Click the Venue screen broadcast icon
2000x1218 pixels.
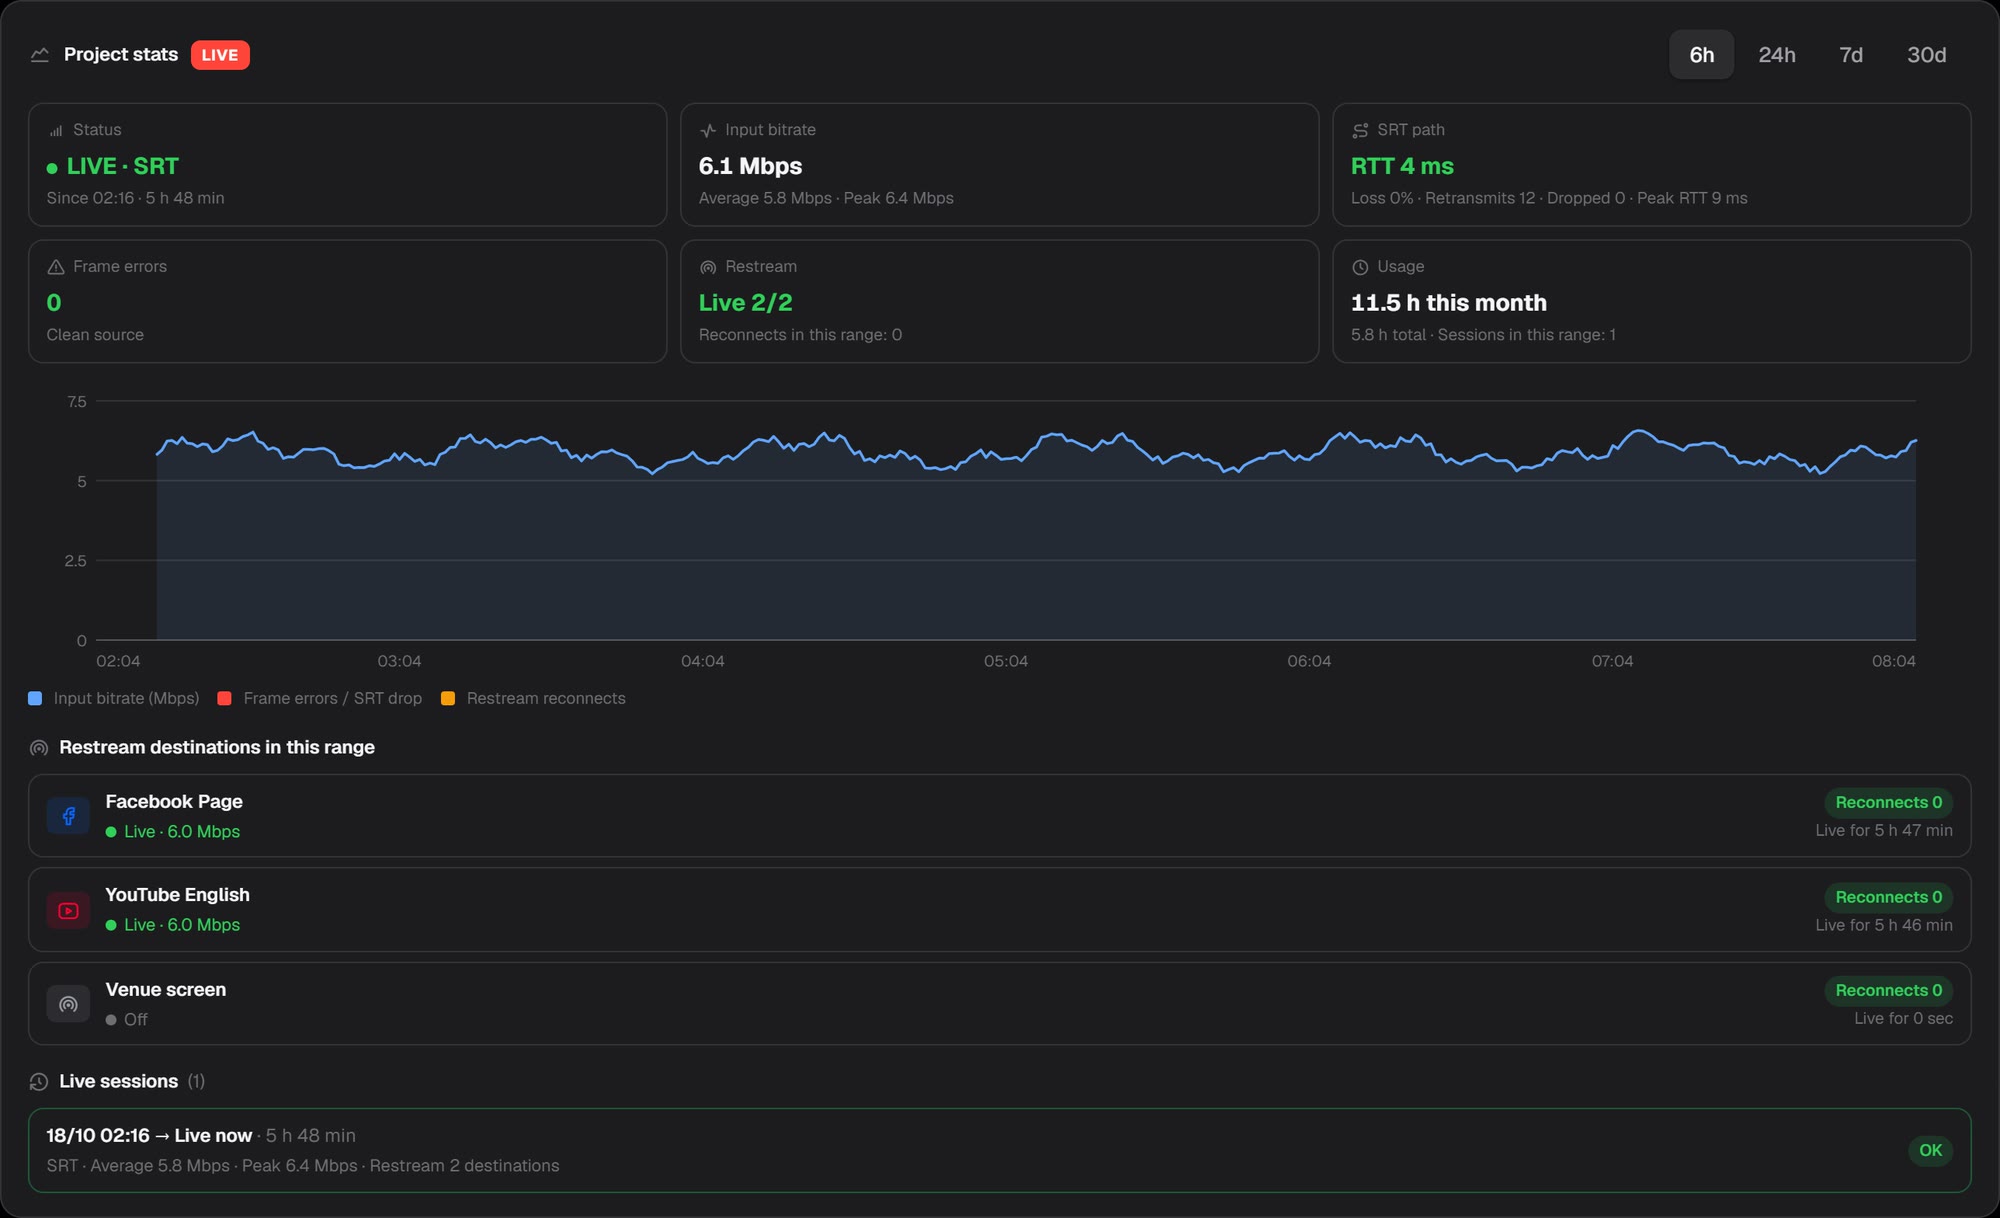tap(68, 1004)
